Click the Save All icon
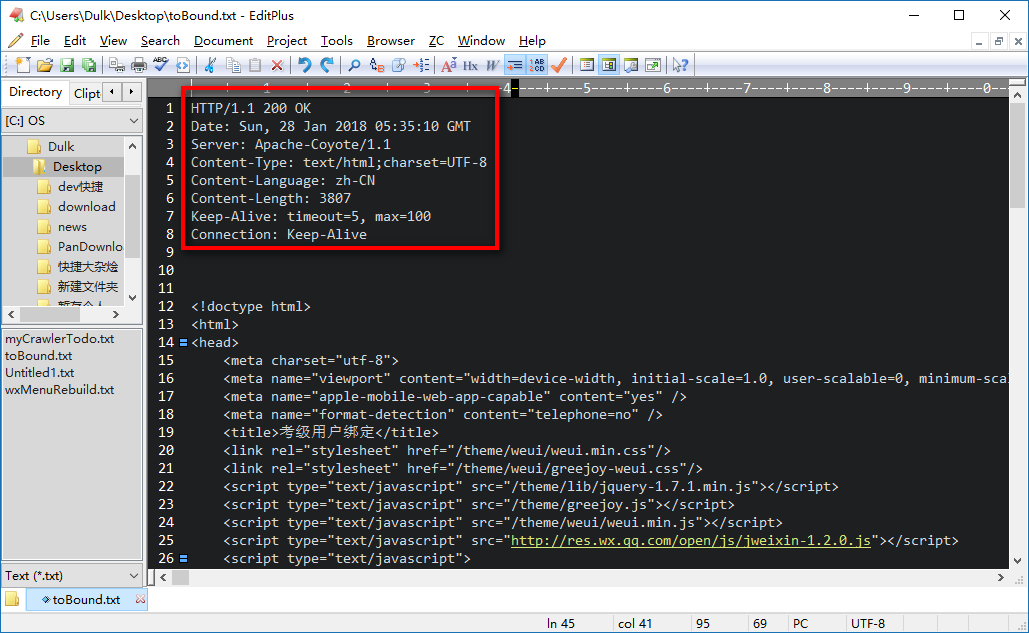The image size is (1029, 633). pyautogui.click(x=89, y=65)
